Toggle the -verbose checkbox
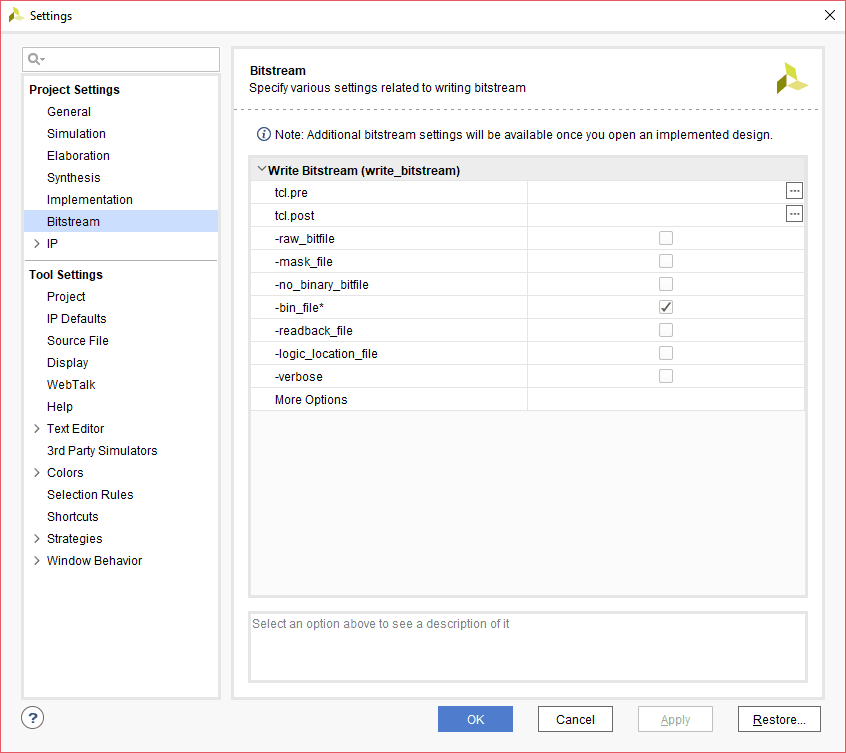The height and width of the screenshot is (753, 846). tap(666, 376)
